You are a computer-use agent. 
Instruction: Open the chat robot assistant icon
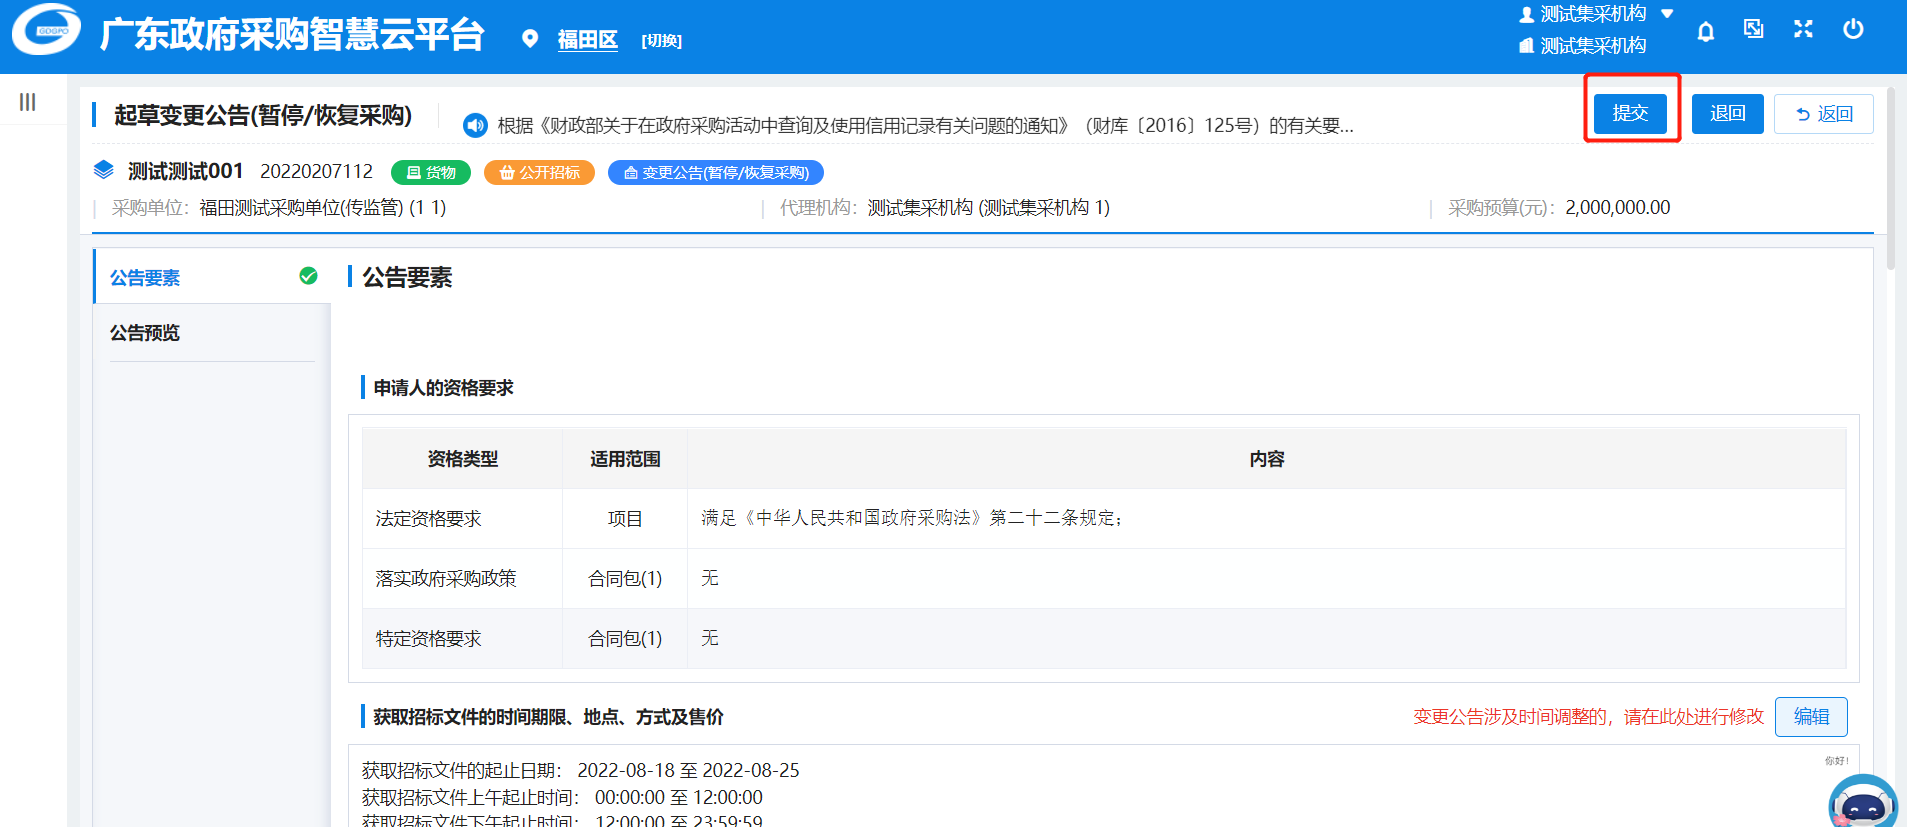pos(1862,803)
